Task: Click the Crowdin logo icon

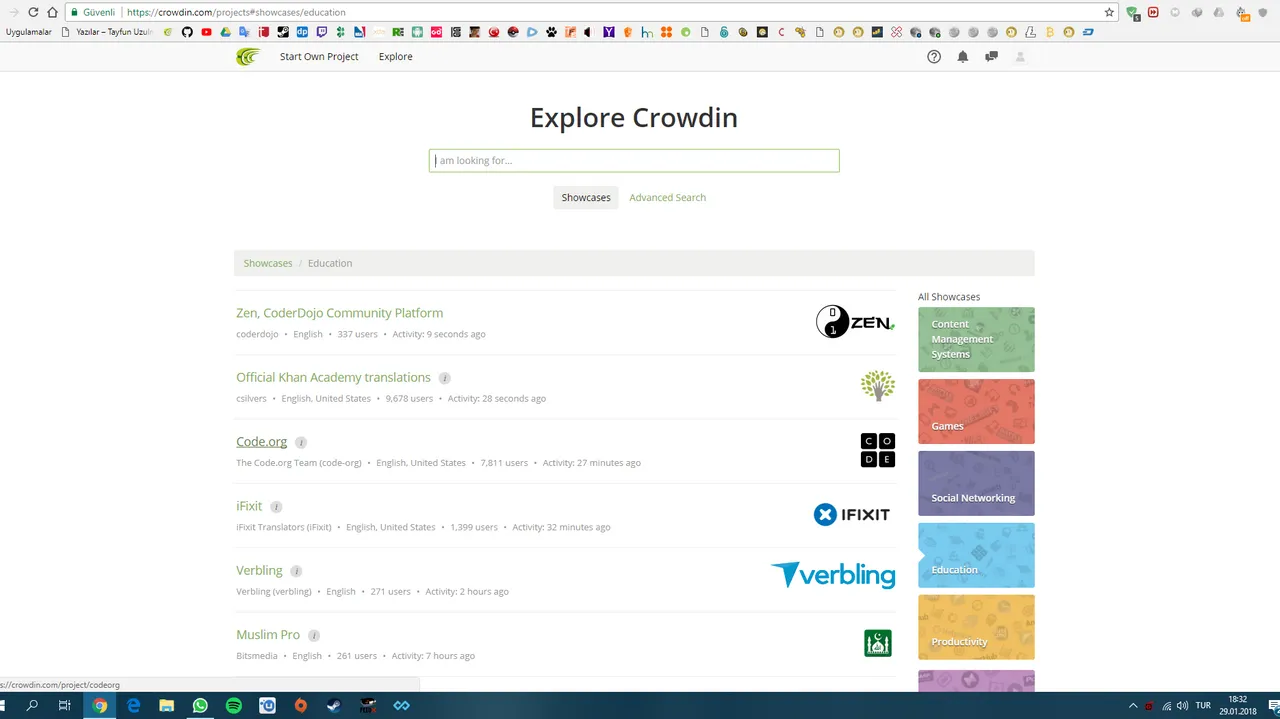Action: (x=248, y=57)
